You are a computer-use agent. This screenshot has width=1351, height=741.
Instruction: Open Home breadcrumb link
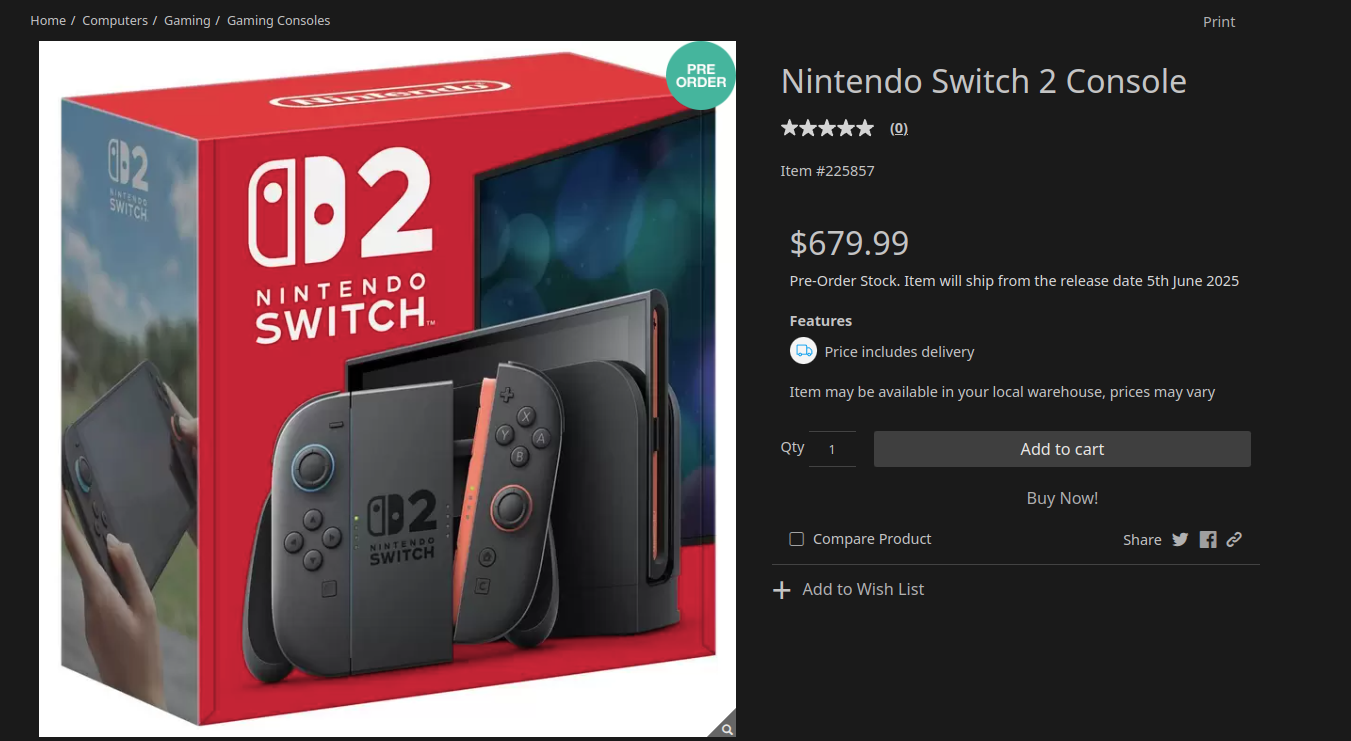click(x=48, y=20)
